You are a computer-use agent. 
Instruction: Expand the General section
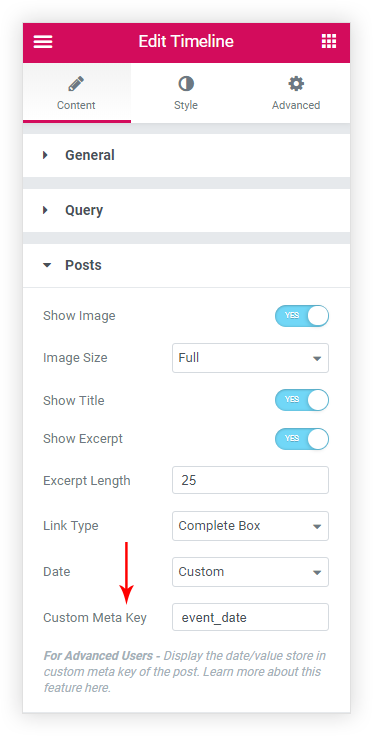pyautogui.click(x=186, y=155)
